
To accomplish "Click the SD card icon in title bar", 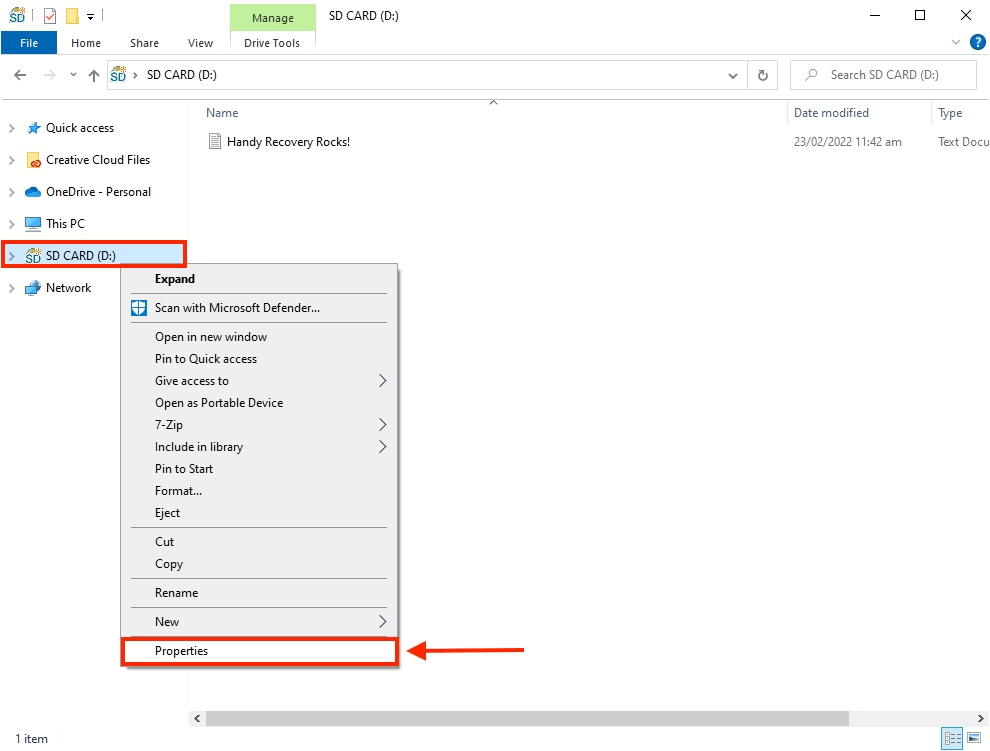I will [x=17, y=15].
